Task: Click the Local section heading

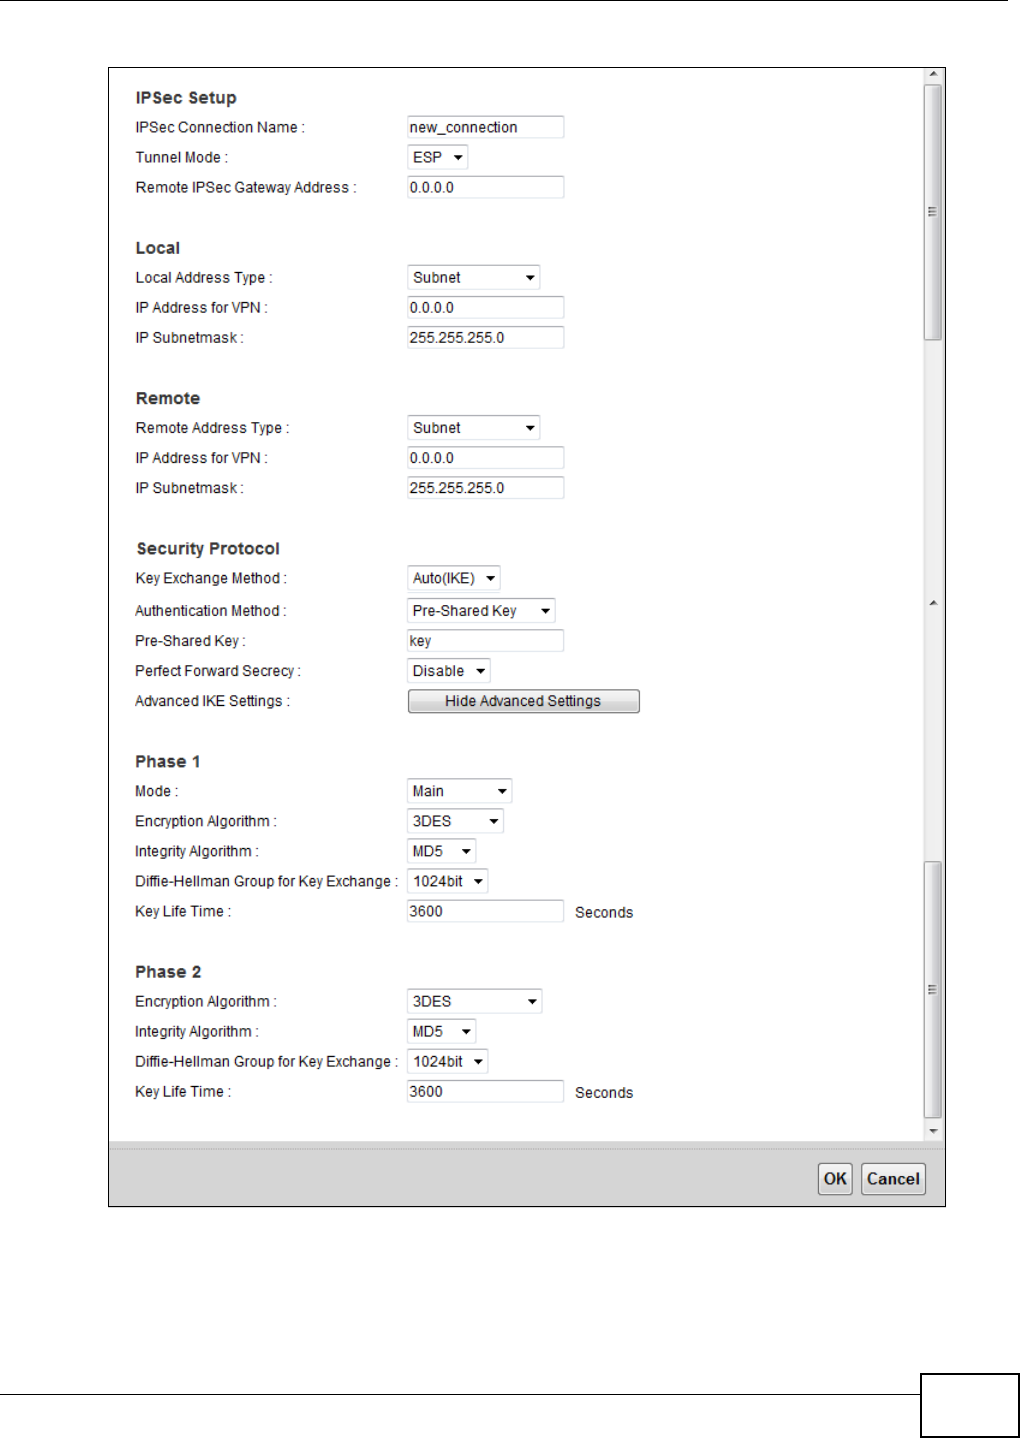Action: tap(158, 248)
